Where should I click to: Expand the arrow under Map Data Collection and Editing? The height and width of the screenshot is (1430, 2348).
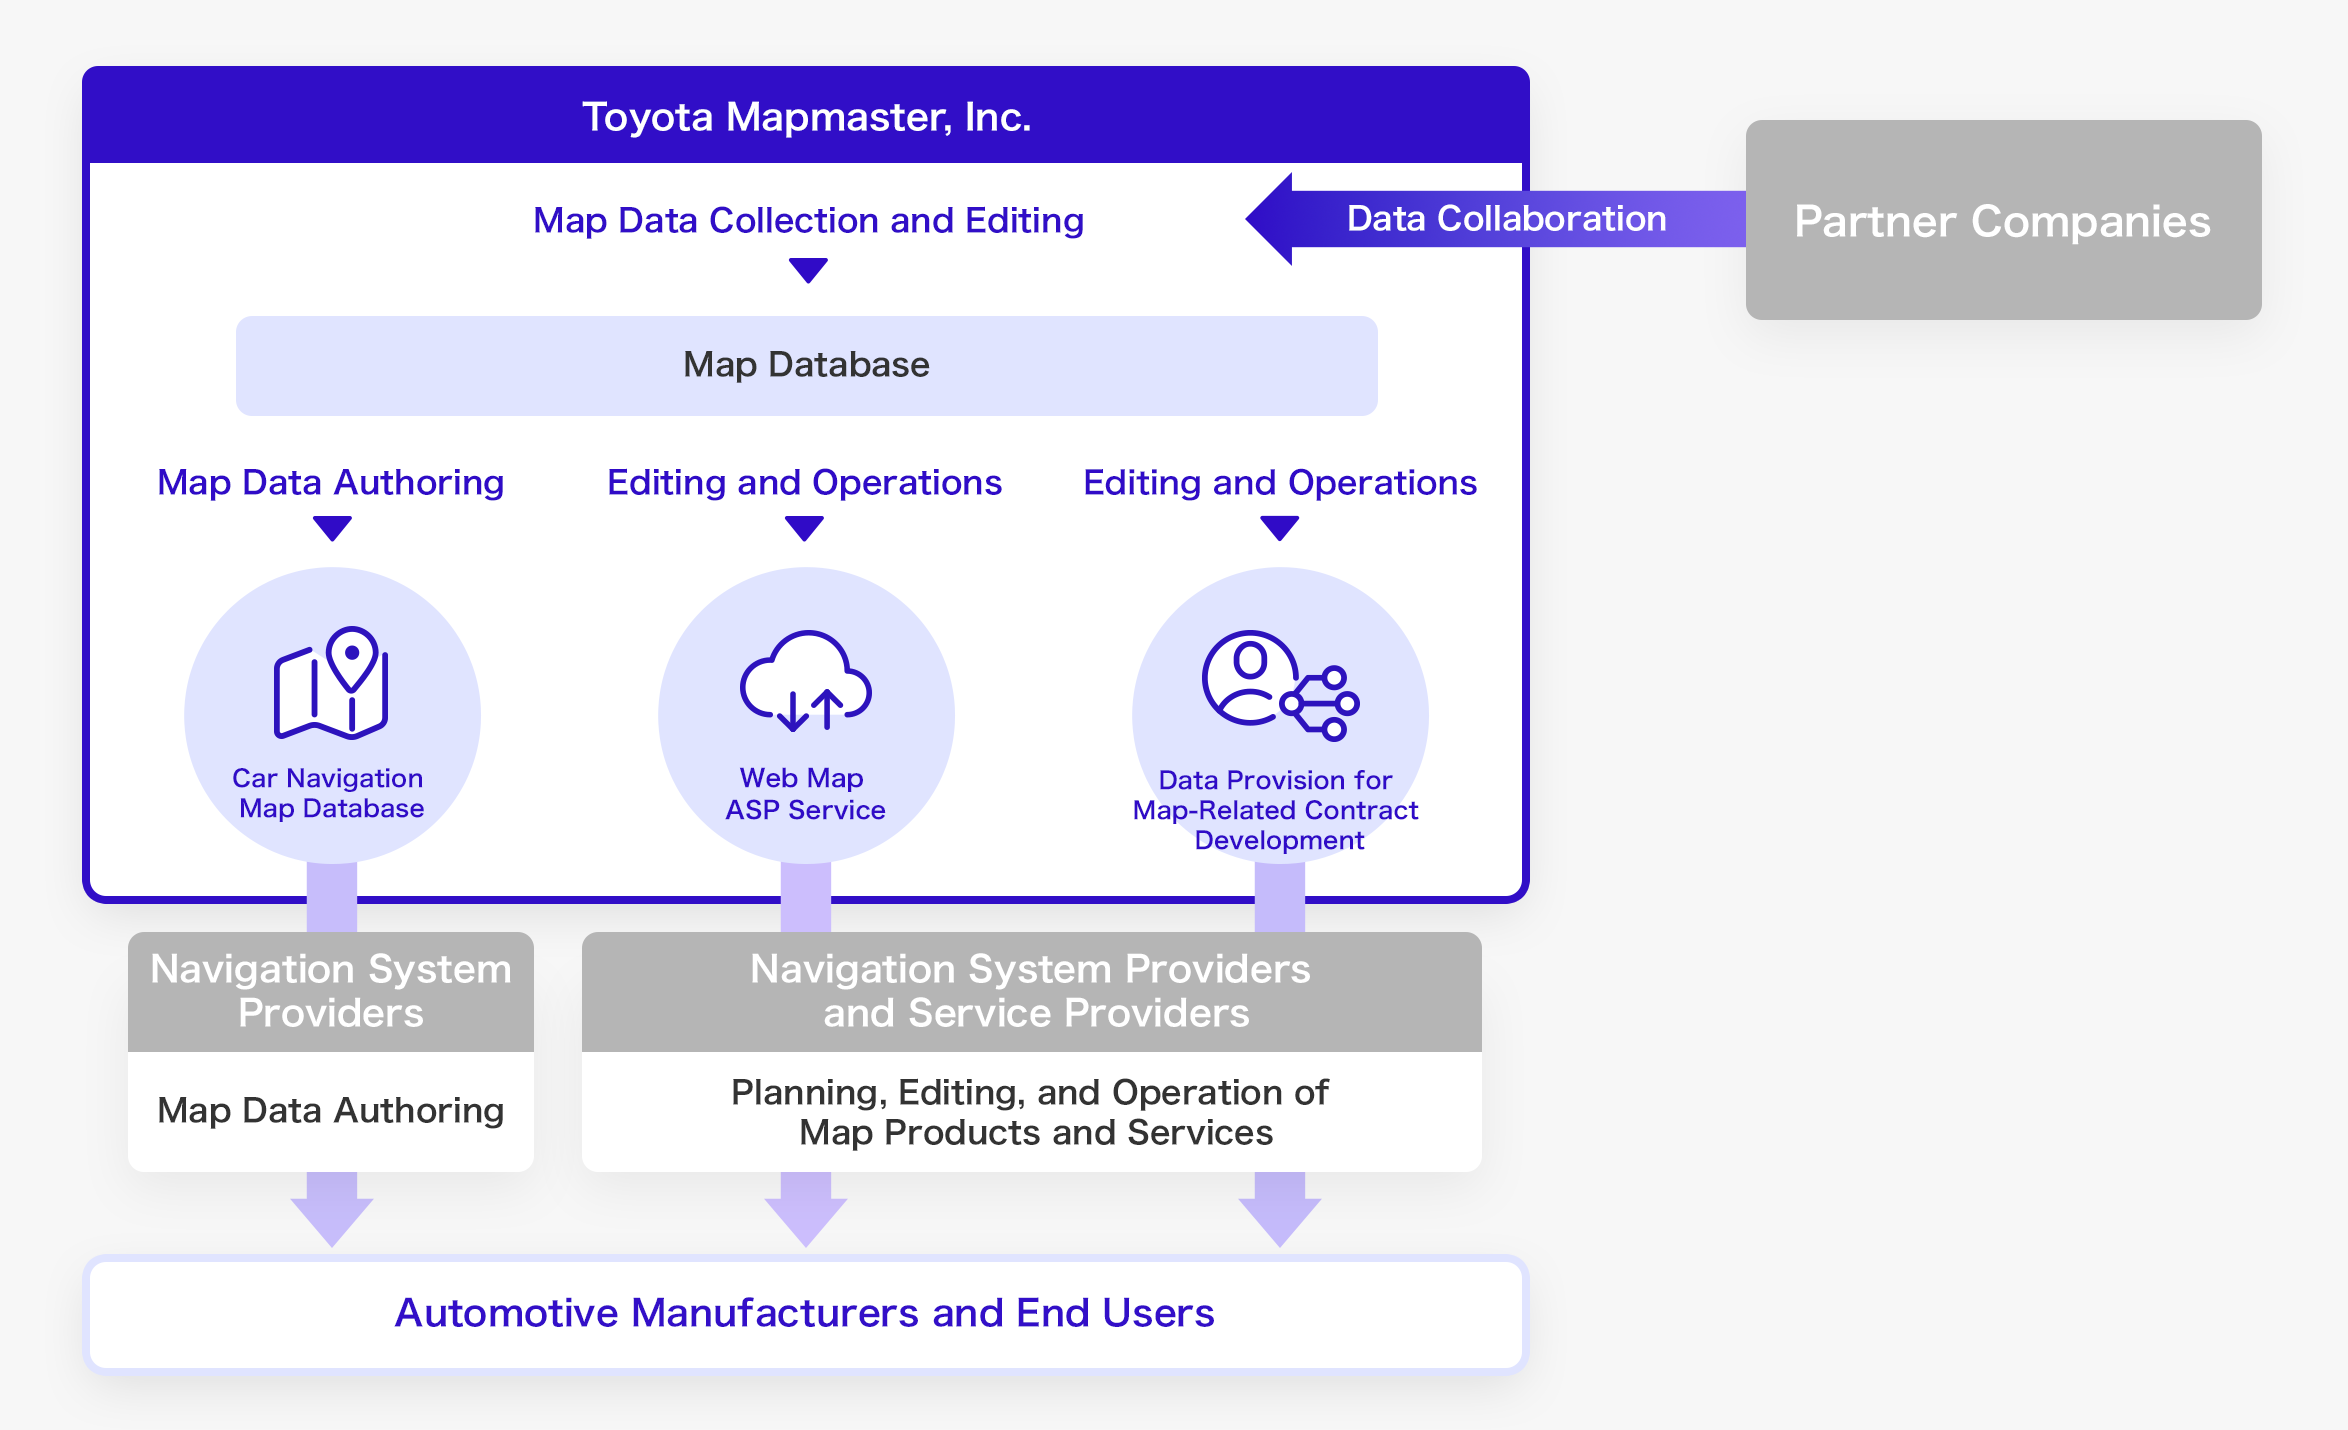[807, 268]
